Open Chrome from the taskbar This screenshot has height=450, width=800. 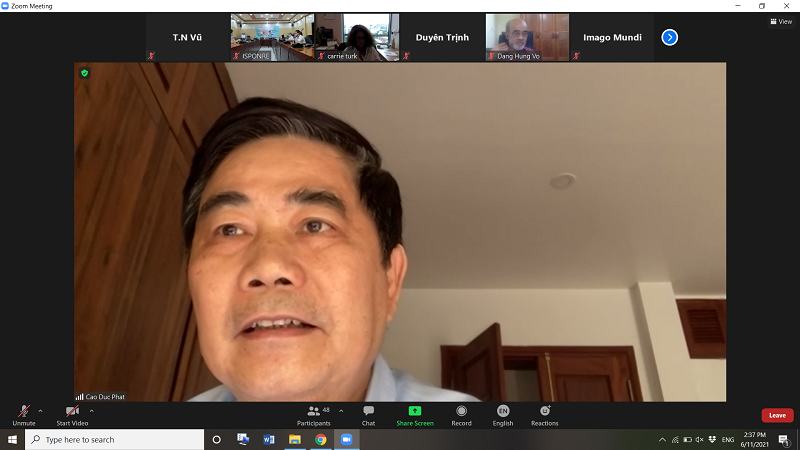point(321,440)
